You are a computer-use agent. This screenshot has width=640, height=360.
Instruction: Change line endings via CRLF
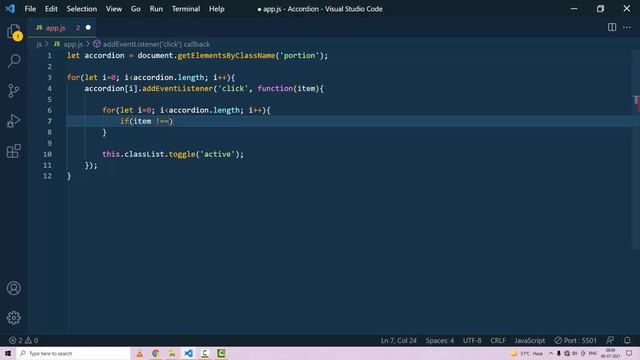pyautogui.click(x=498, y=340)
